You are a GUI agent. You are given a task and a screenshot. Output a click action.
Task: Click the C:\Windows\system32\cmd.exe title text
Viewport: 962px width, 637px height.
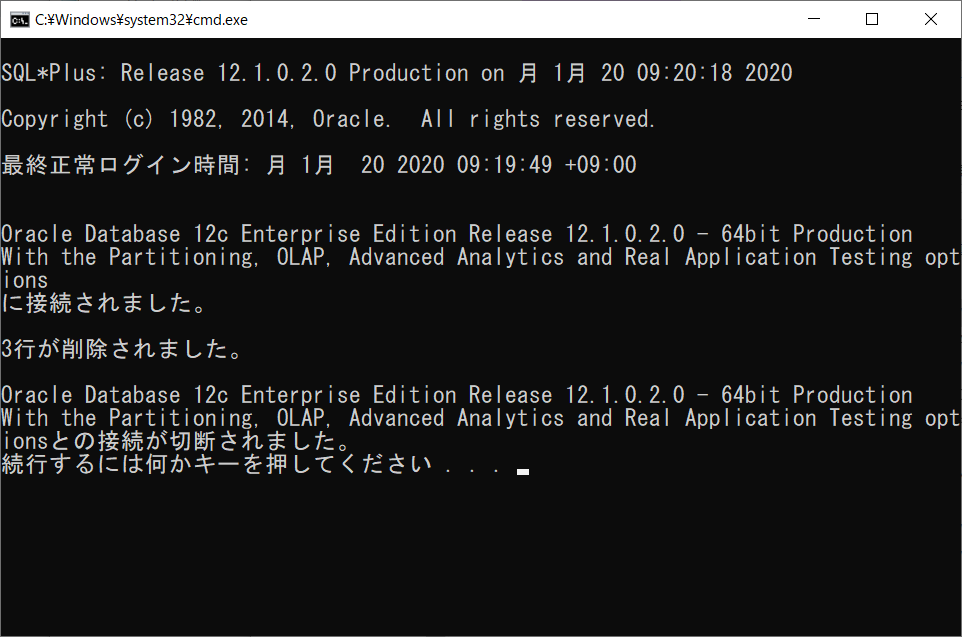coord(140,19)
